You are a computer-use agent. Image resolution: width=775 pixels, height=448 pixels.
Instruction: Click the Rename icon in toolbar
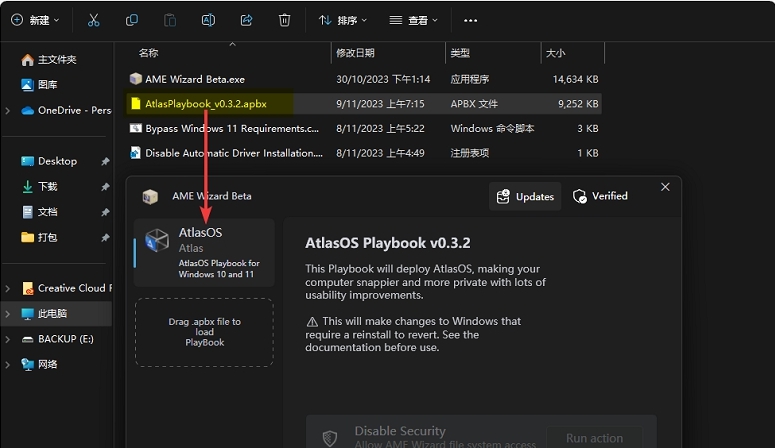208,20
